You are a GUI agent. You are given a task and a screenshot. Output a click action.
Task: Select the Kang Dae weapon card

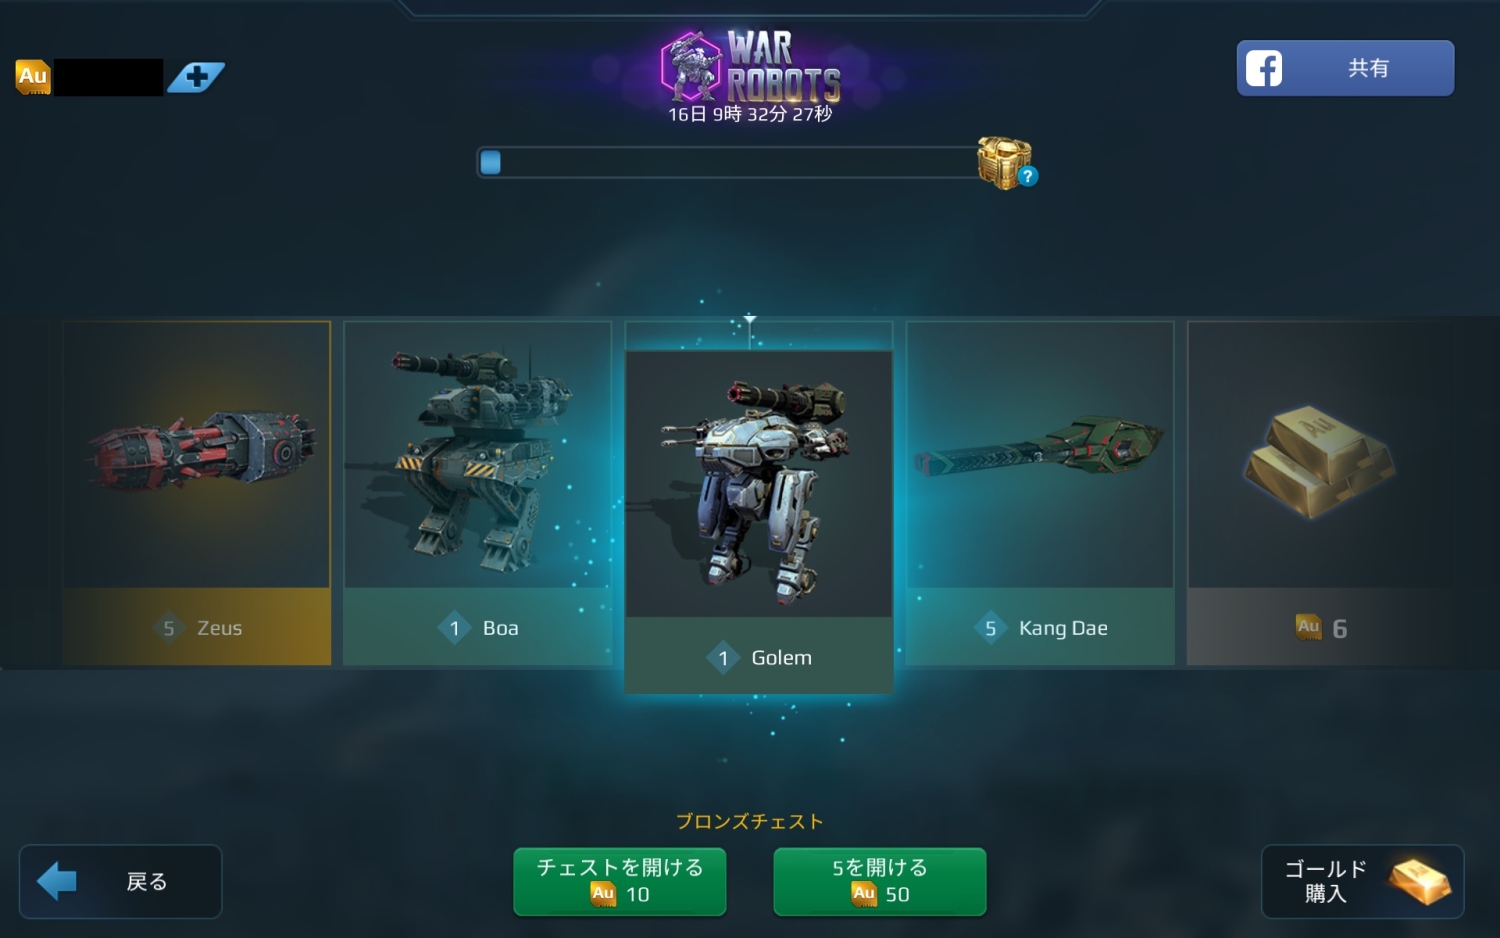pos(1040,493)
